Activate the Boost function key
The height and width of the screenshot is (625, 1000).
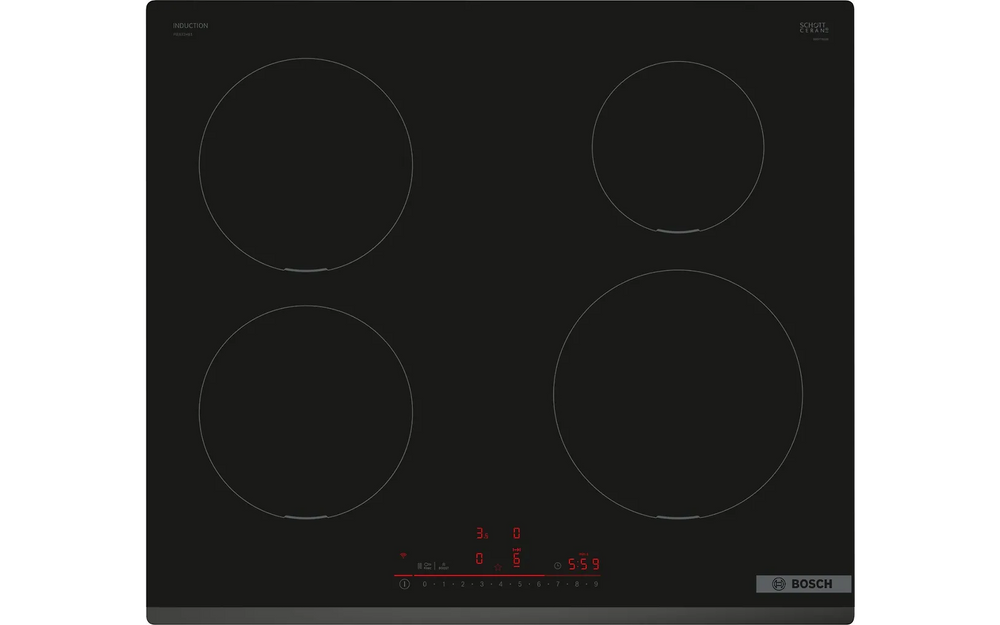443,565
